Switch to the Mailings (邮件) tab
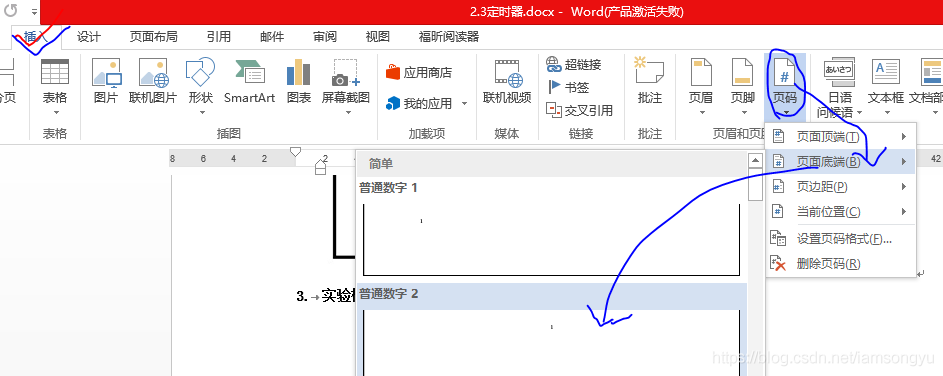Viewport: 943px width, 376px height. tap(272, 37)
